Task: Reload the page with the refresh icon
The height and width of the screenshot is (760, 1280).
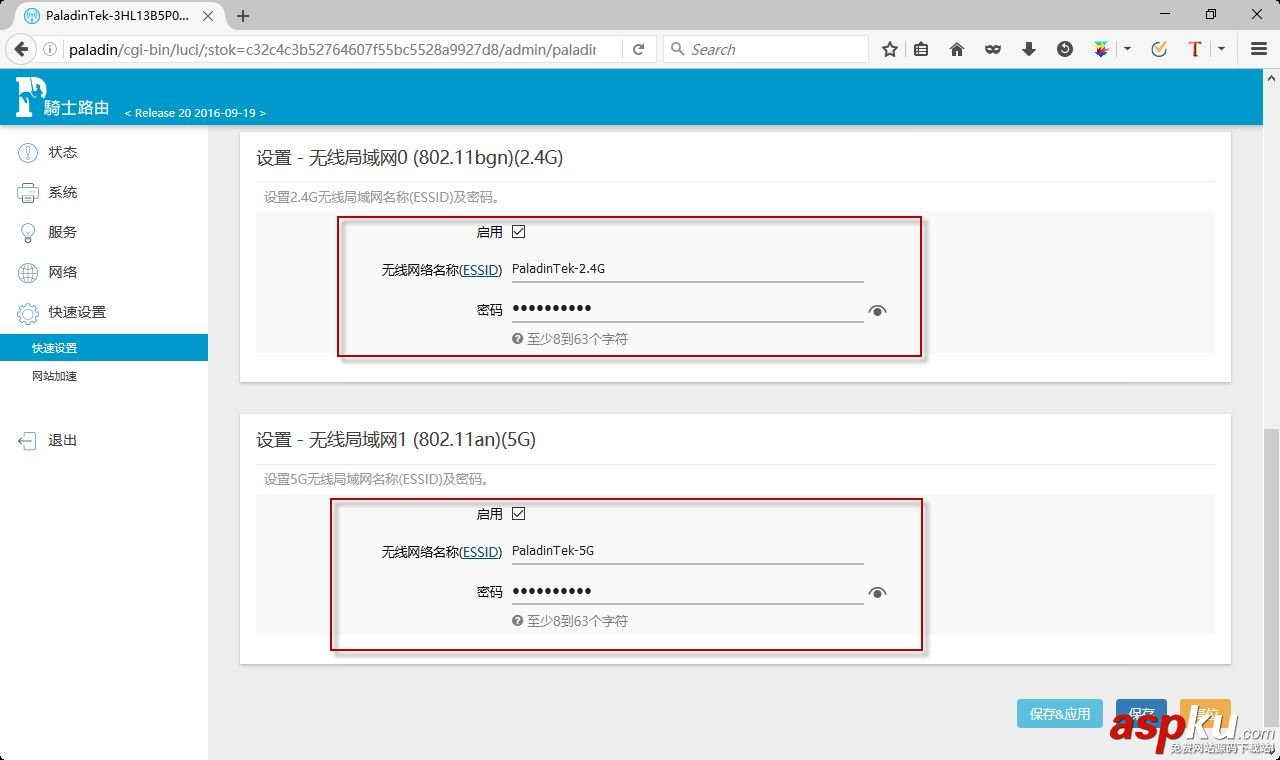Action: click(x=639, y=49)
